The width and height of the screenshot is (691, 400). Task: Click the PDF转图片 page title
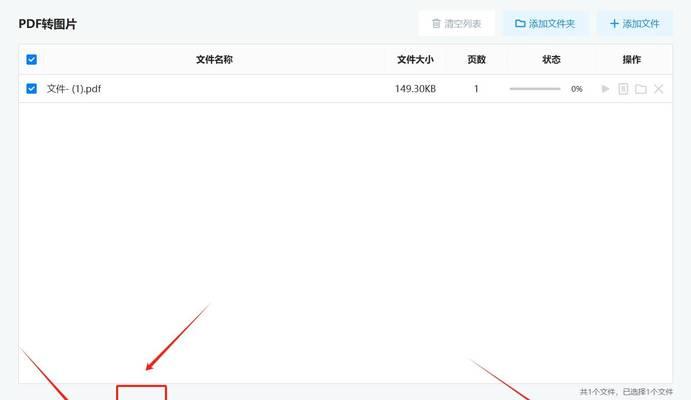pyautogui.click(x=48, y=24)
